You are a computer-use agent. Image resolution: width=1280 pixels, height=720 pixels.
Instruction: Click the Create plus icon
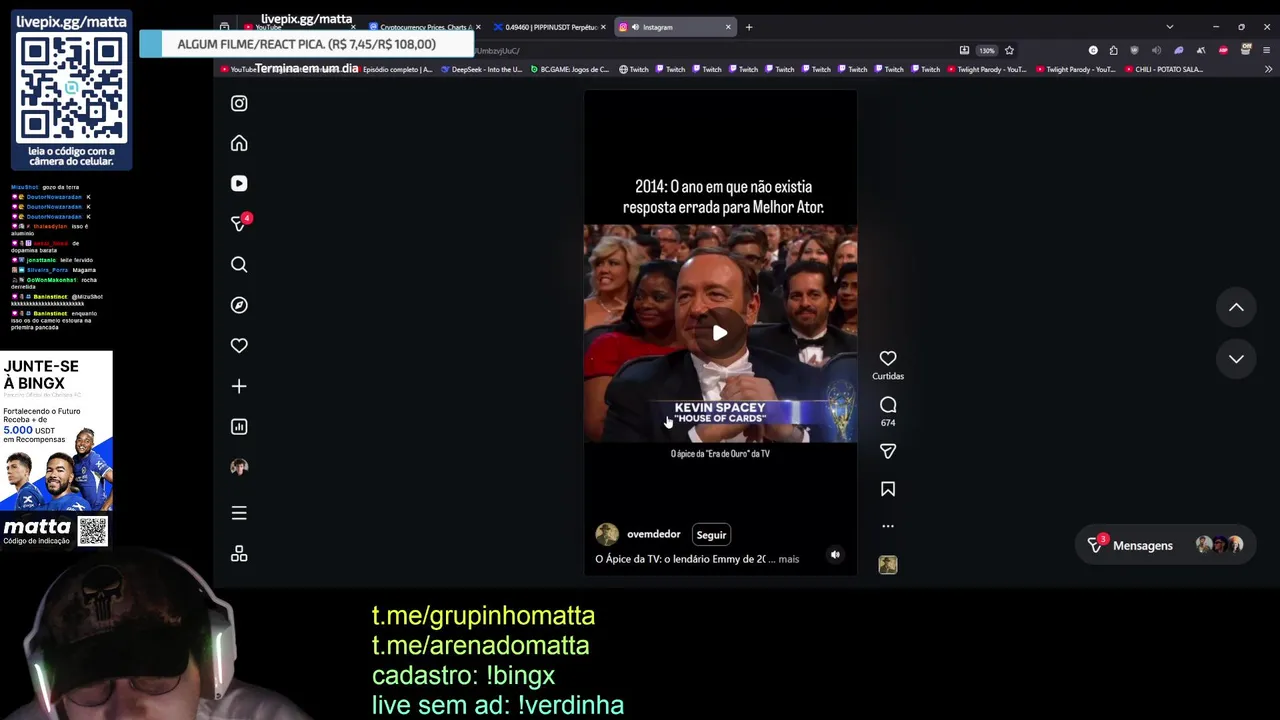pos(239,386)
